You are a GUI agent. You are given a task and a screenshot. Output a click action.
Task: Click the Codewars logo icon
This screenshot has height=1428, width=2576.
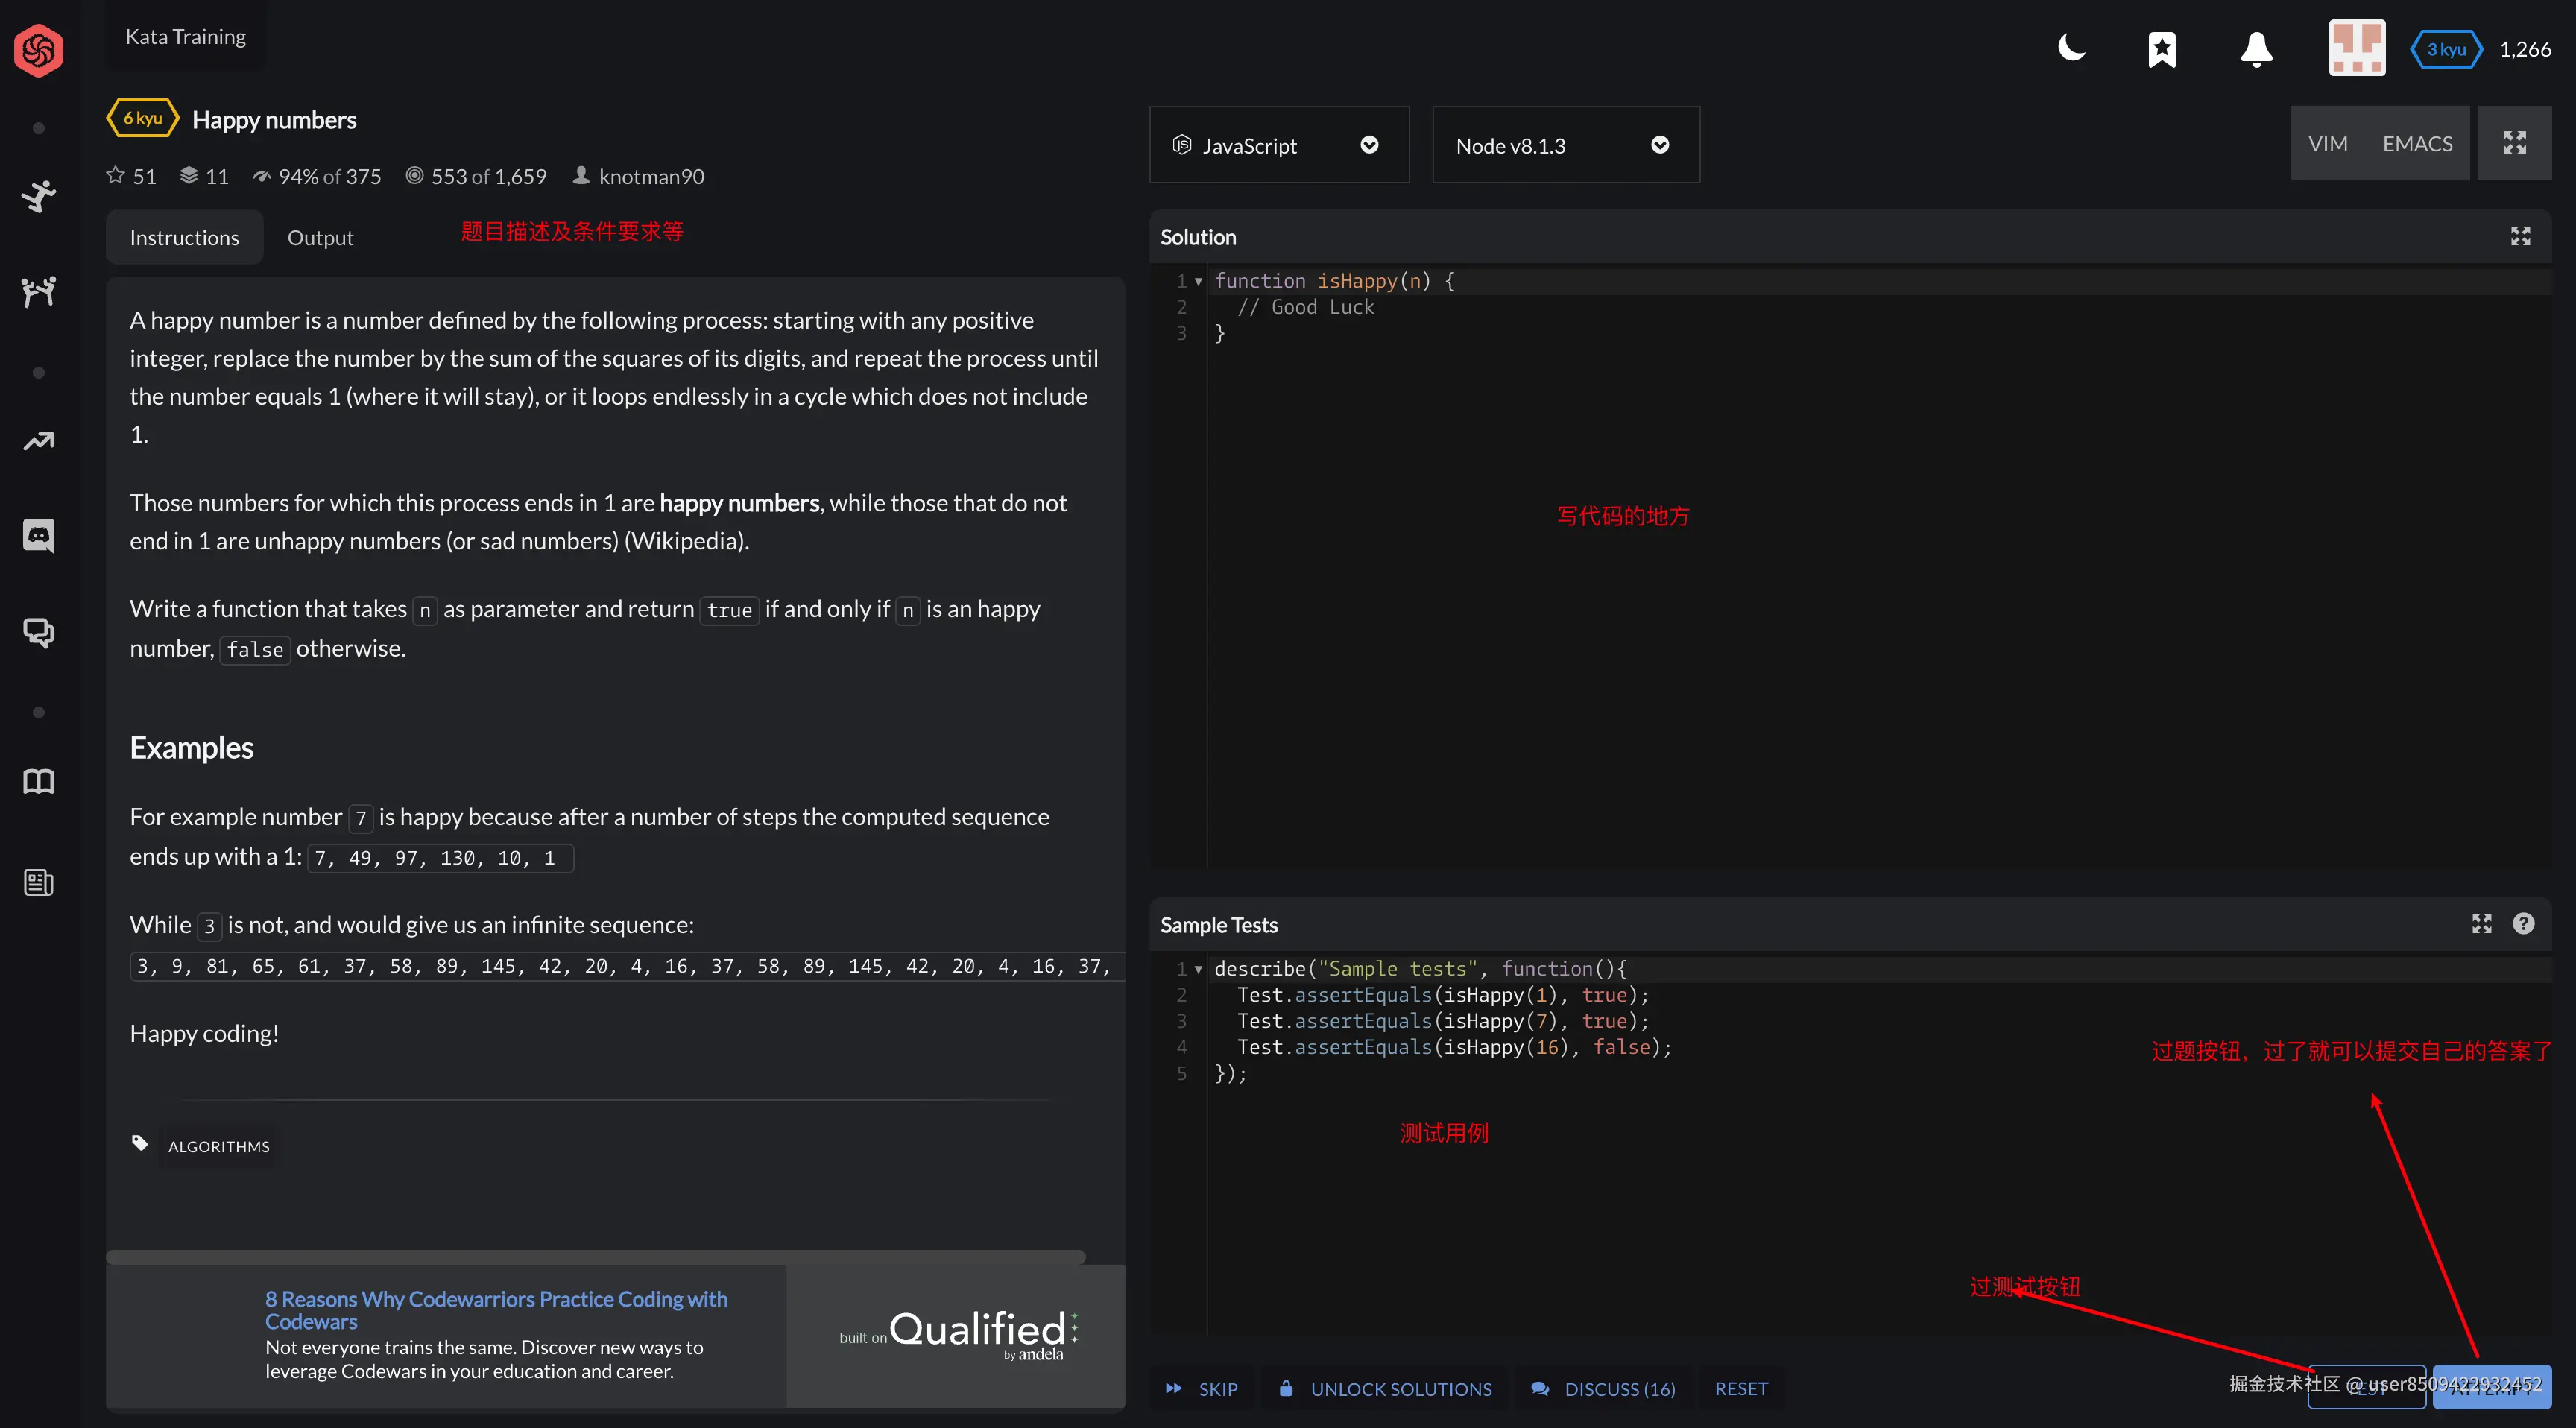tap(39, 50)
